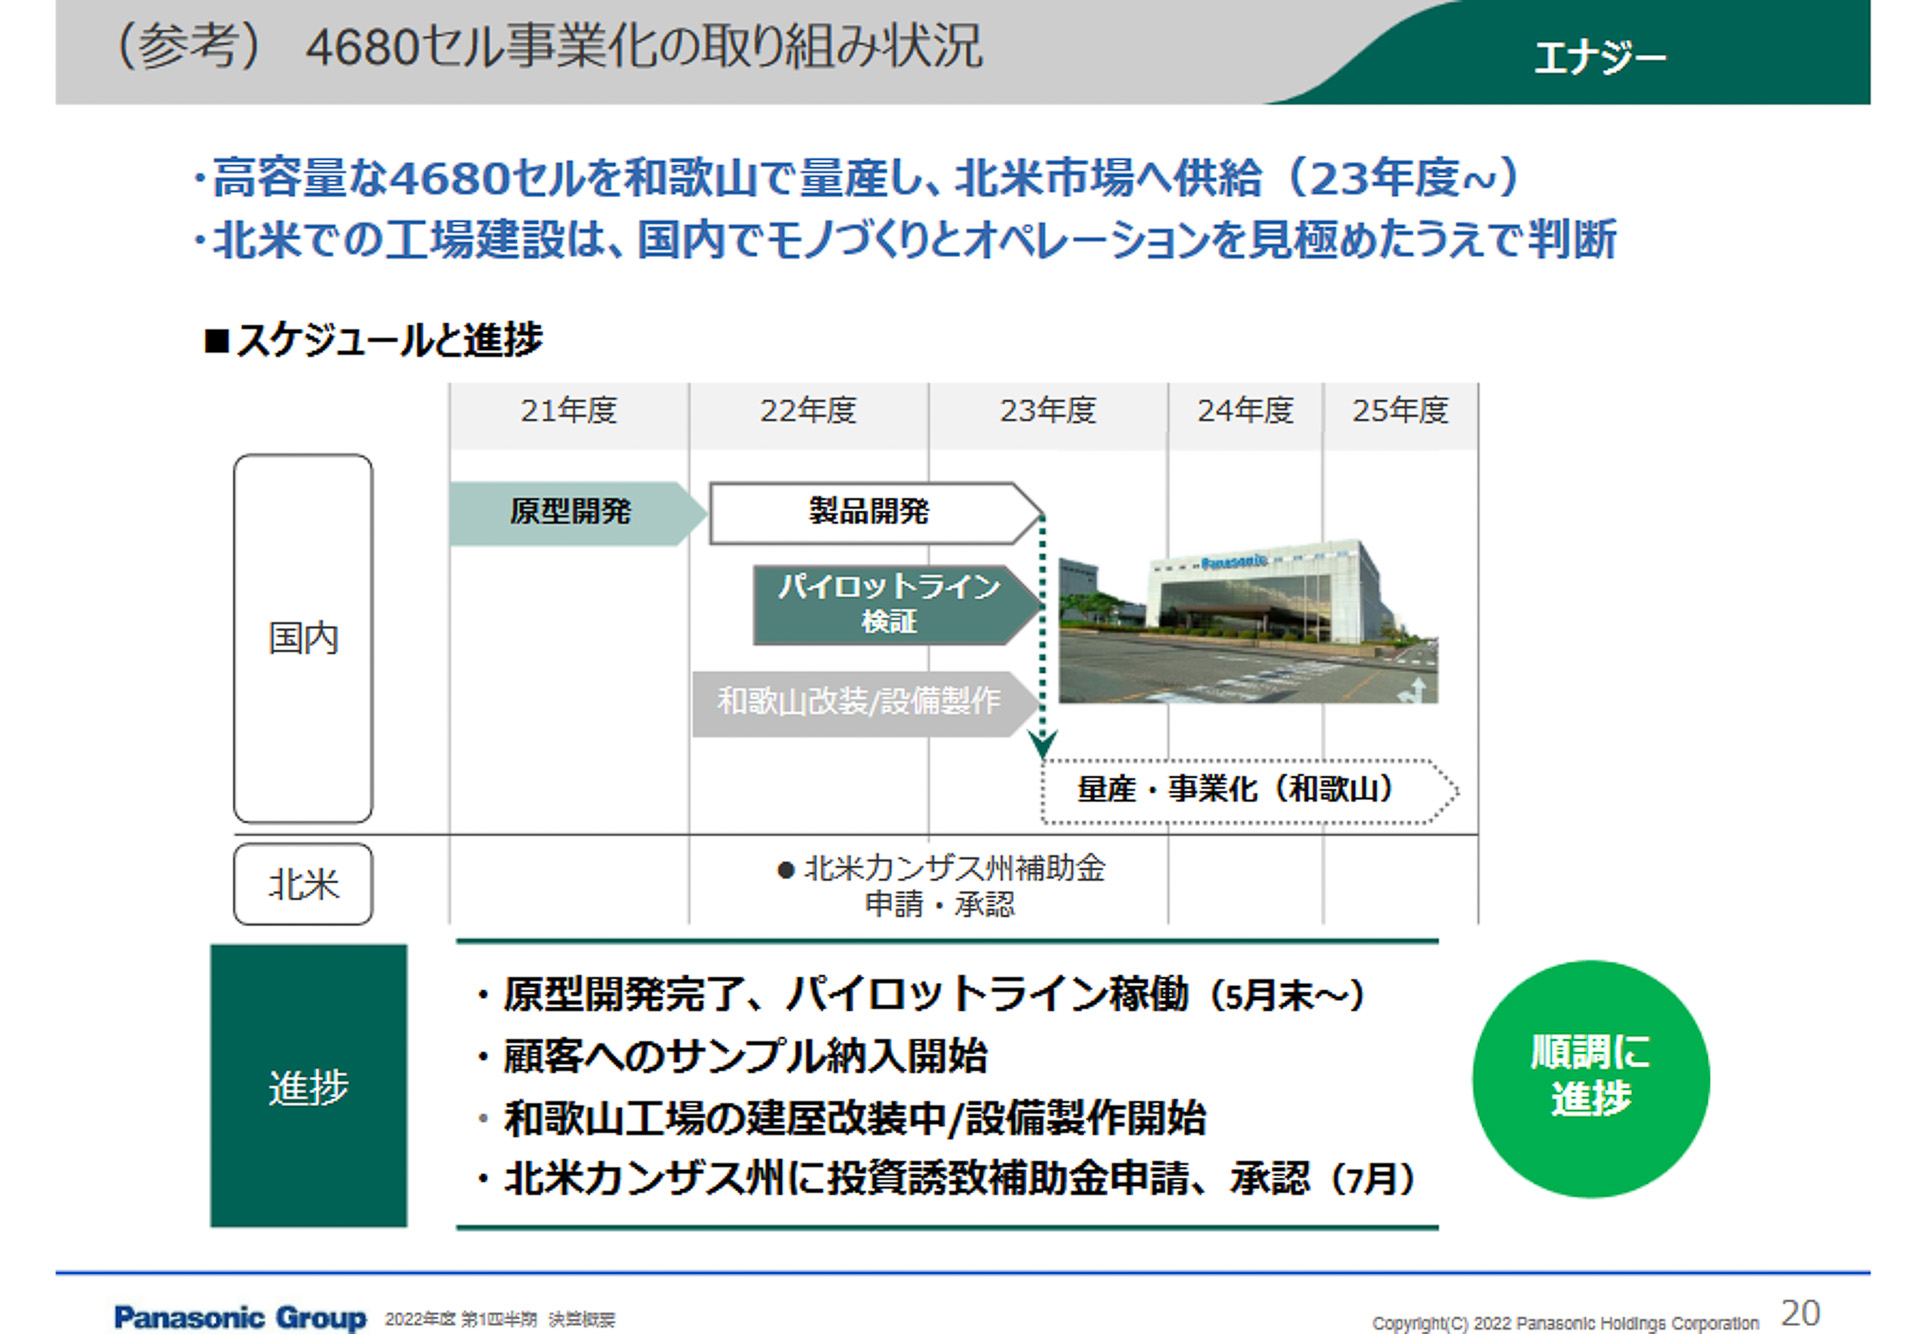Select the エナジー tab in the header

[1600, 57]
